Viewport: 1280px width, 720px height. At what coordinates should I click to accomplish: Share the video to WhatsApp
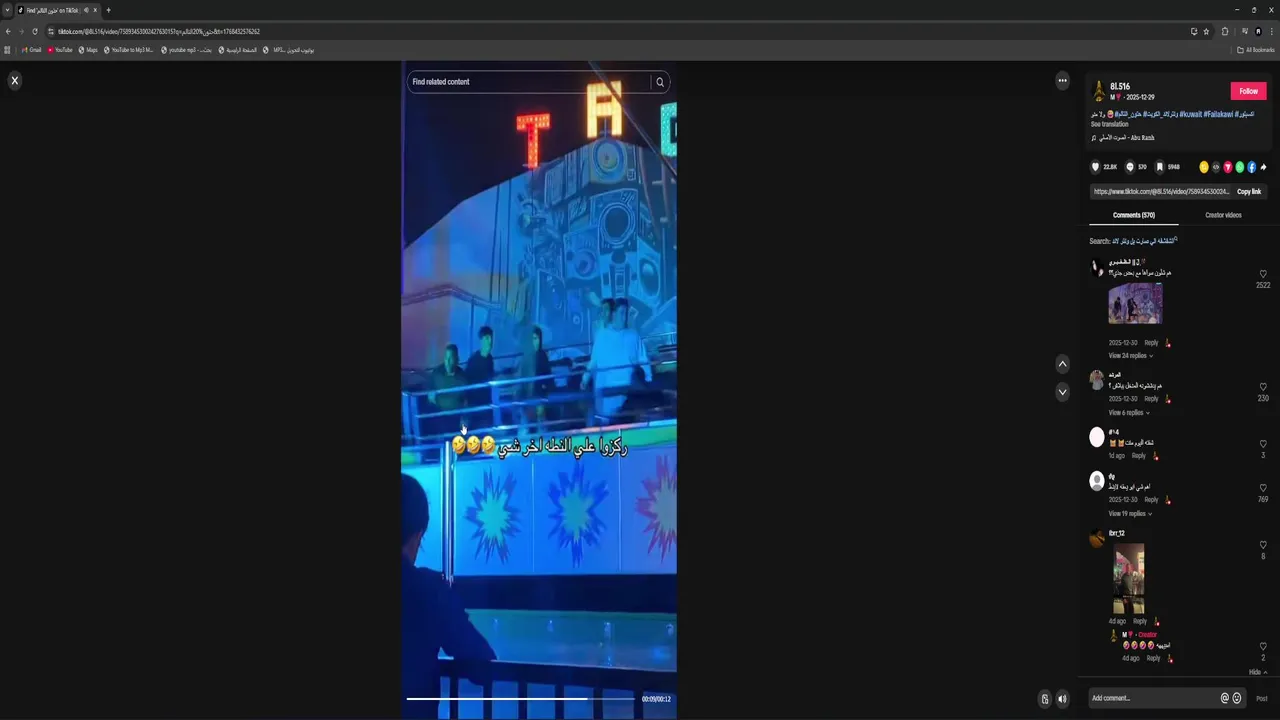click(1240, 167)
